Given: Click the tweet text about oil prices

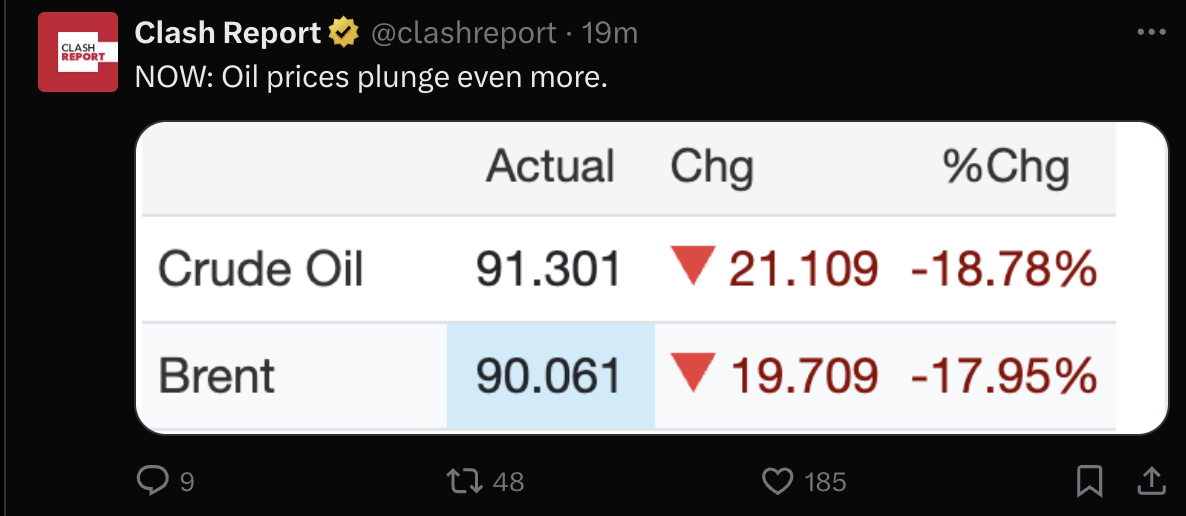Looking at the screenshot, I should 371,77.
